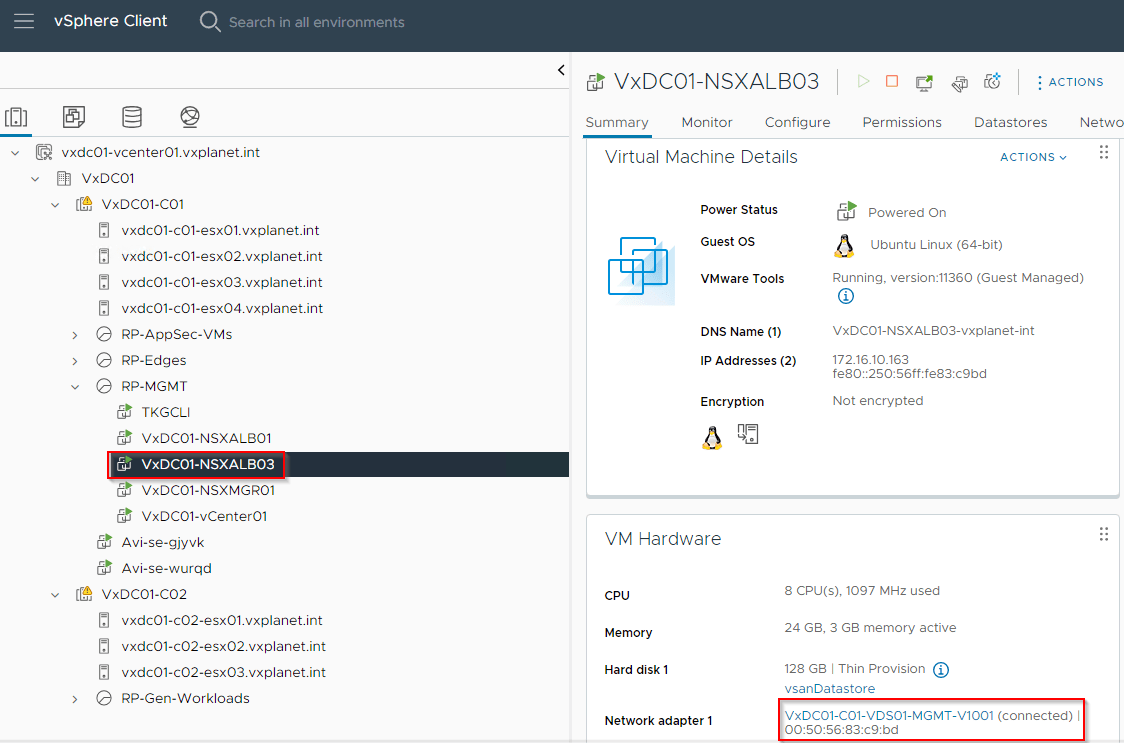This screenshot has height=743, width=1124.
Task: Switch to Networking inventory view
Action: pos(190,117)
